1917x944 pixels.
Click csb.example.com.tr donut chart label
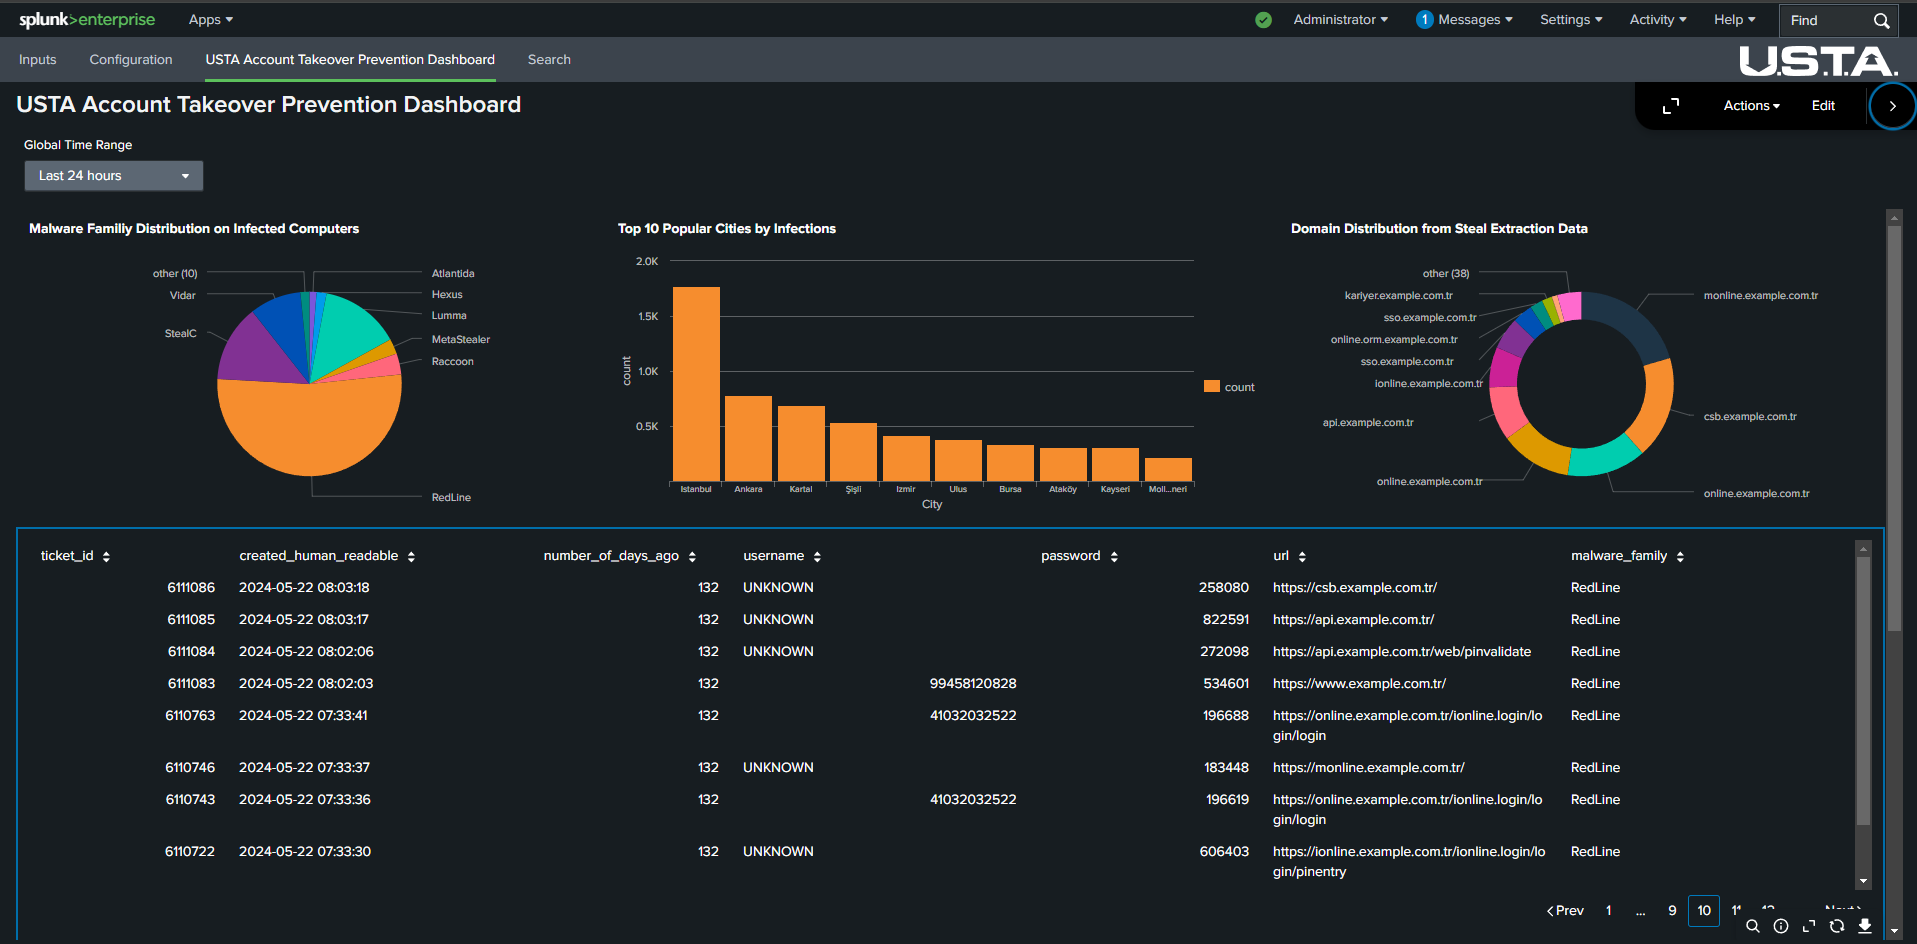click(1750, 417)
